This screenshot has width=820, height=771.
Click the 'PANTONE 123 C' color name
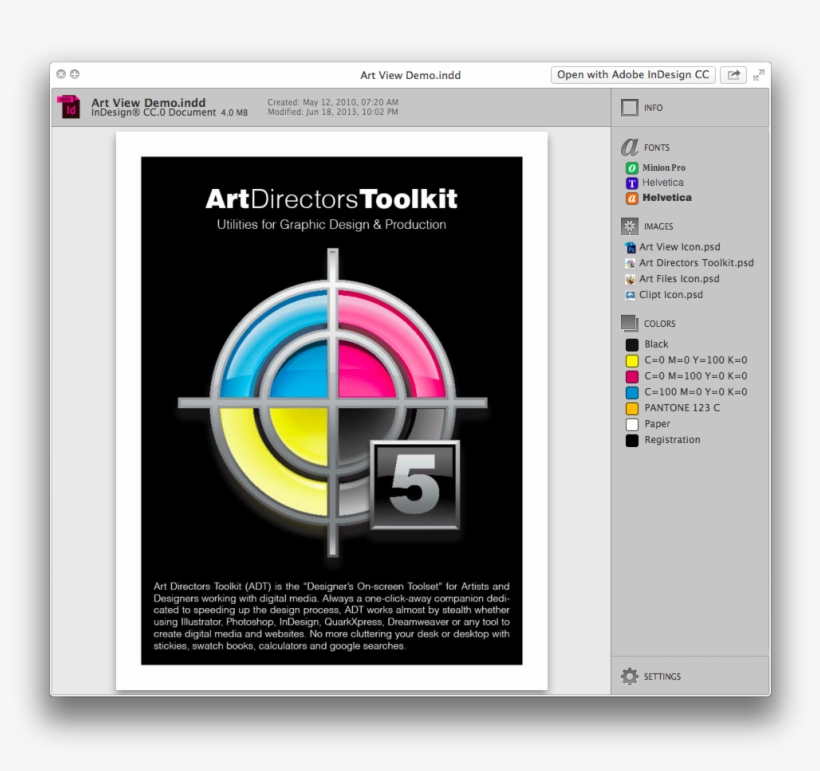pyautogui.click(x=682, y=408)
